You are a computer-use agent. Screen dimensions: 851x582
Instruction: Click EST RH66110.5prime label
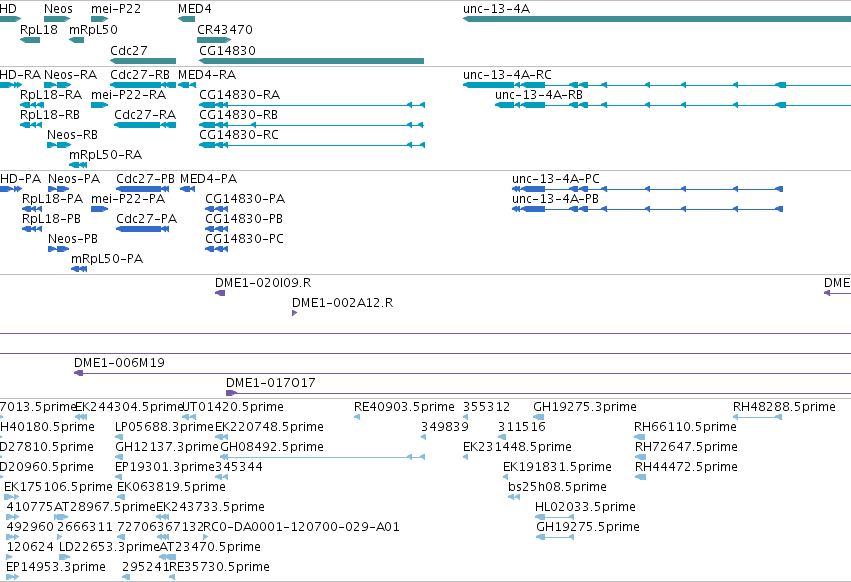(x=685, y=427)
